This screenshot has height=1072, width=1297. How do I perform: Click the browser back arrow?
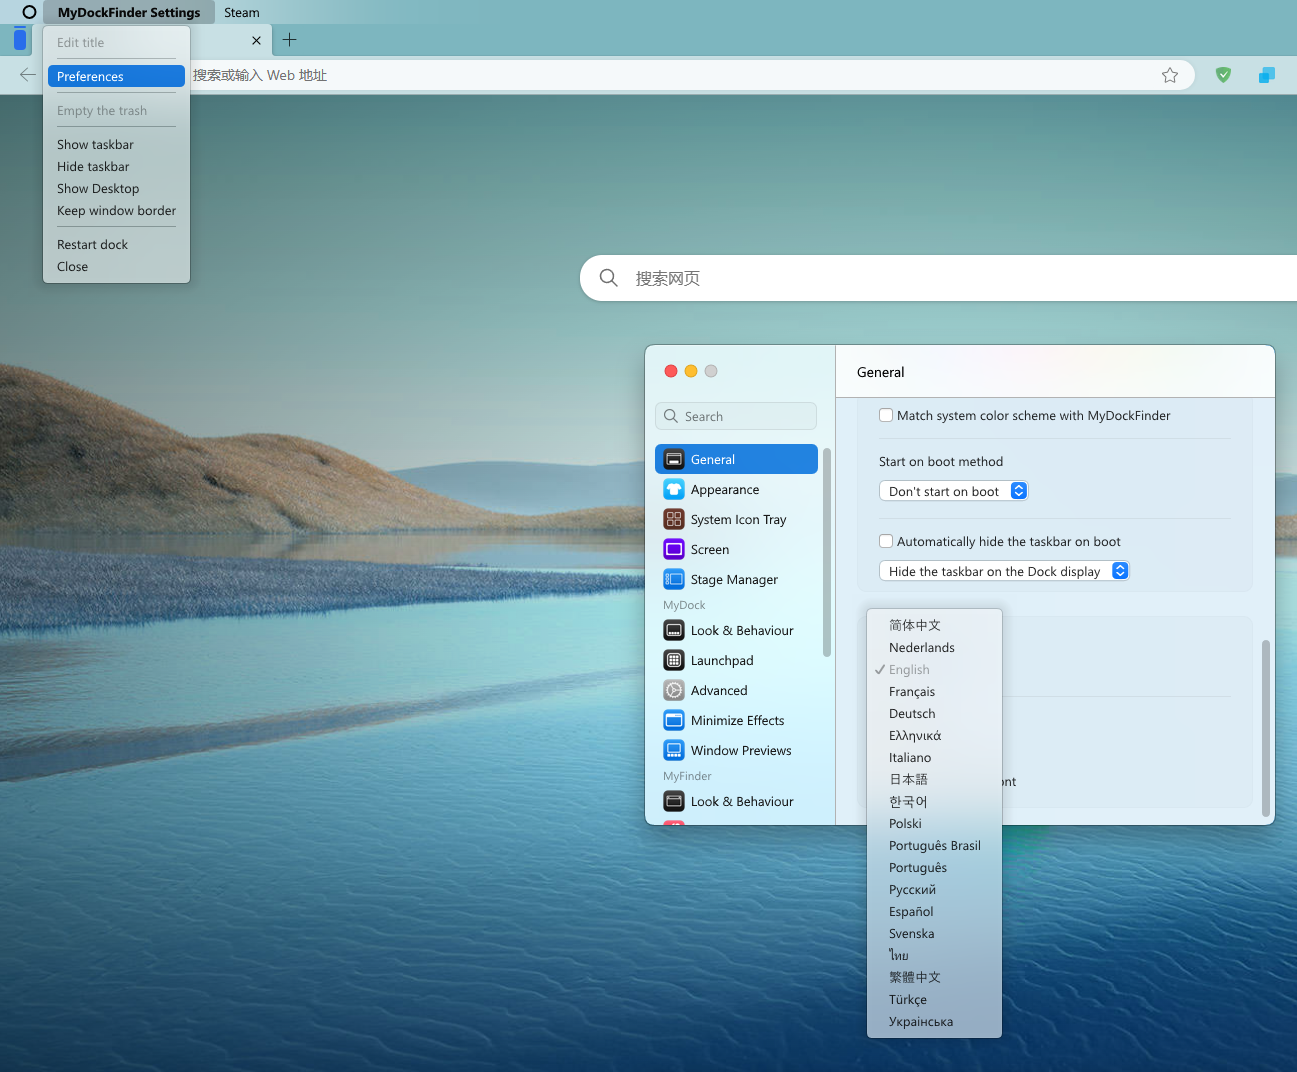(28, 75)
